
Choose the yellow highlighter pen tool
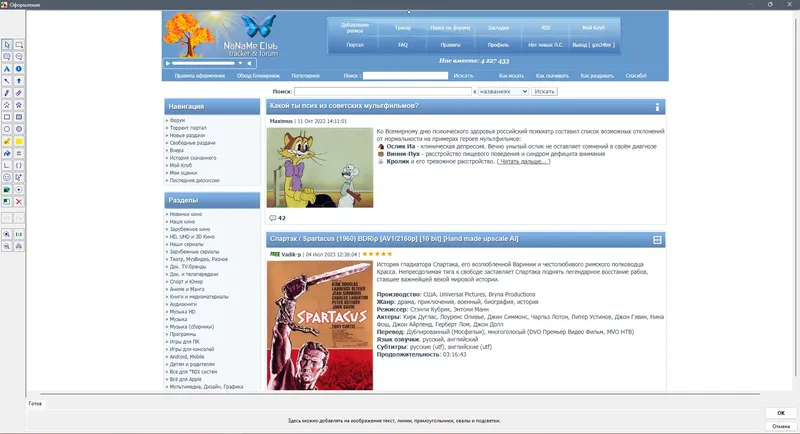pos(7,141)
